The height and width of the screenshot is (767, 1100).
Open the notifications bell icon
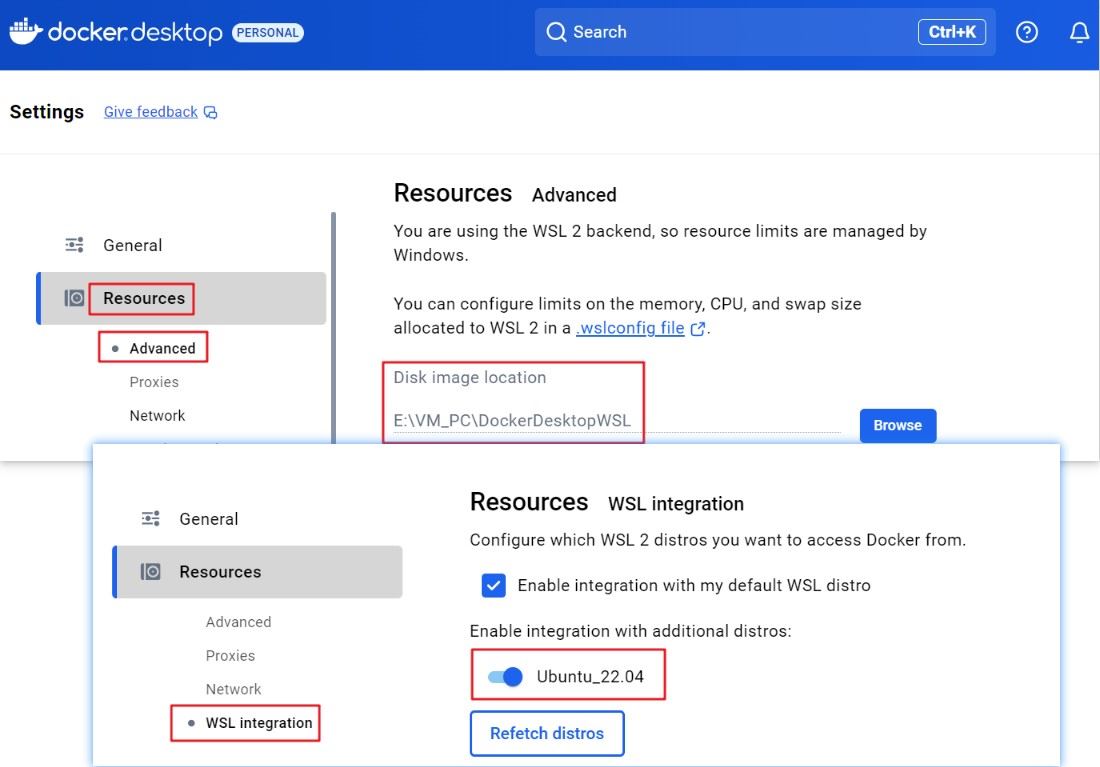[1079, 32]
